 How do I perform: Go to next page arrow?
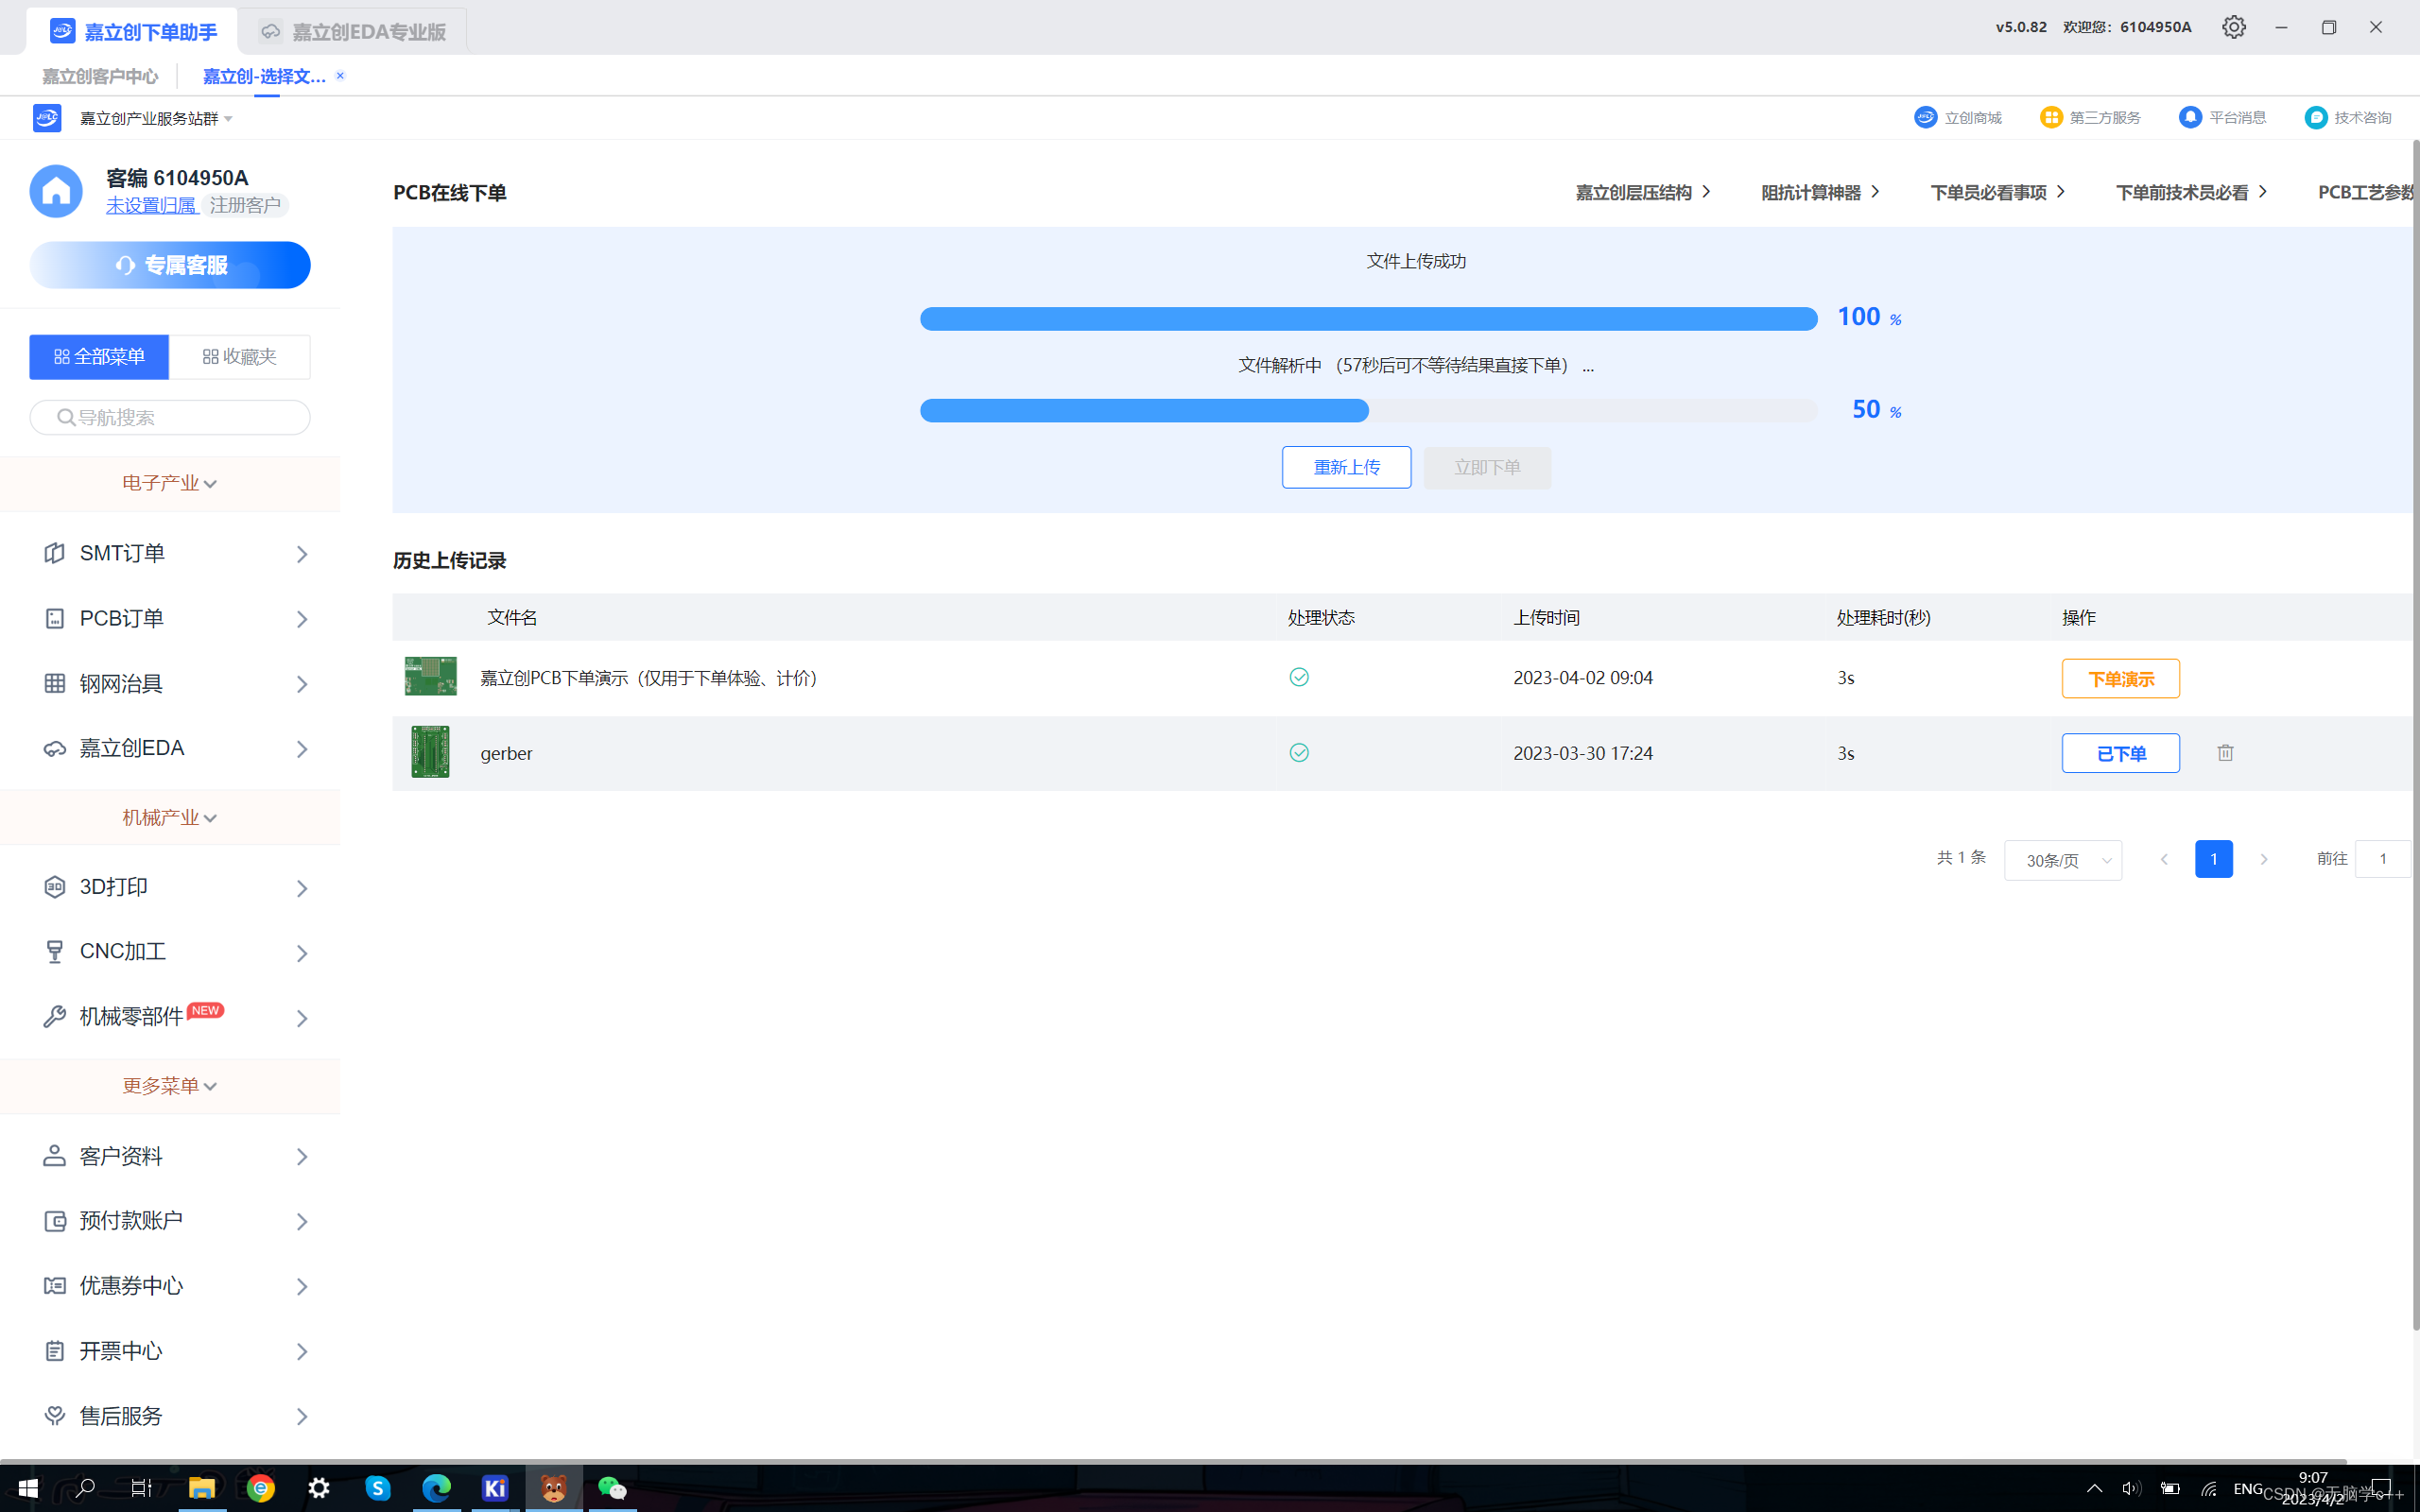tap(2264, 859)
